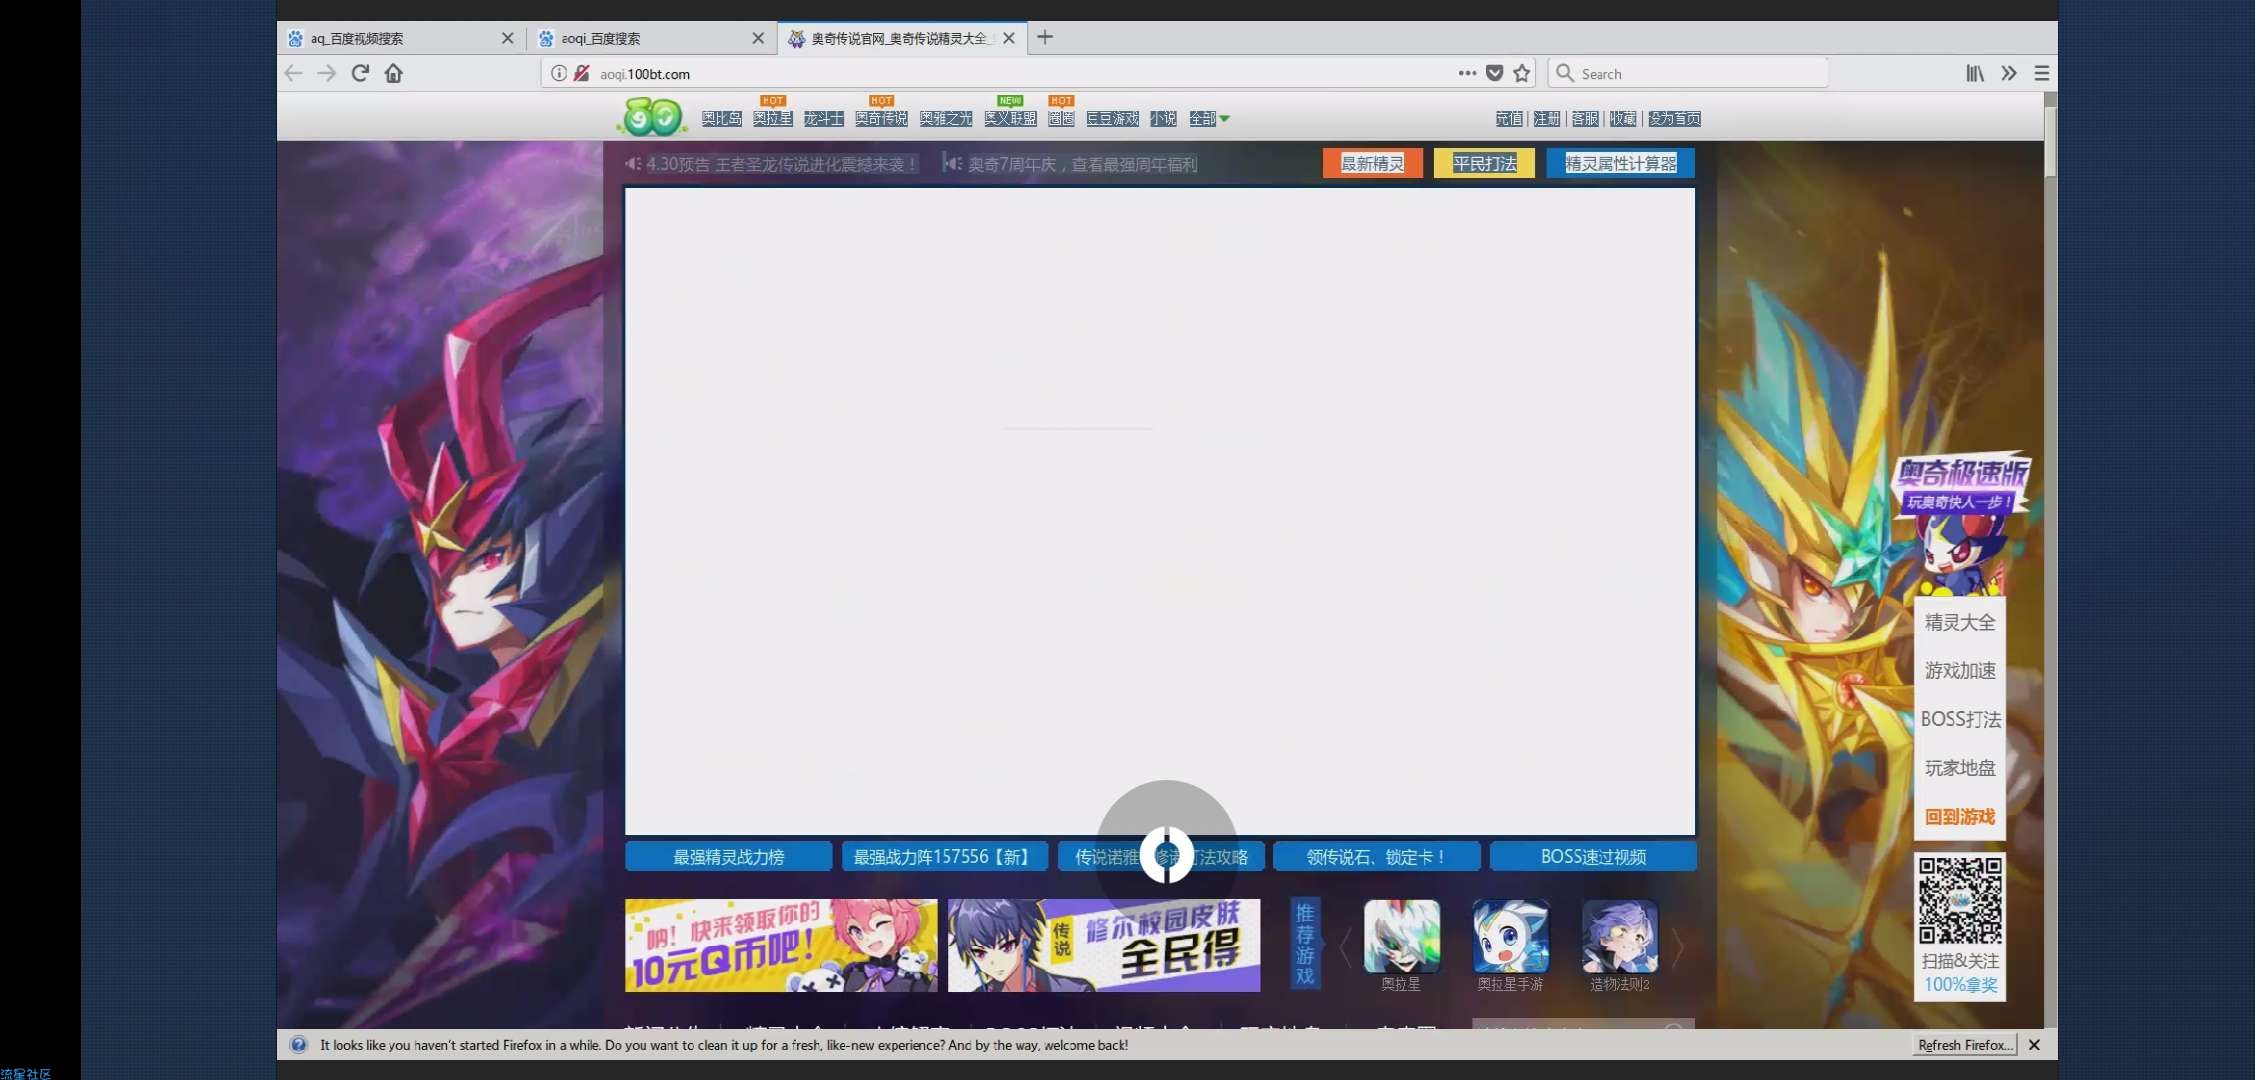Expand the 全部 dropdown menu
2255x1080 pixels.
(1209, 119)
